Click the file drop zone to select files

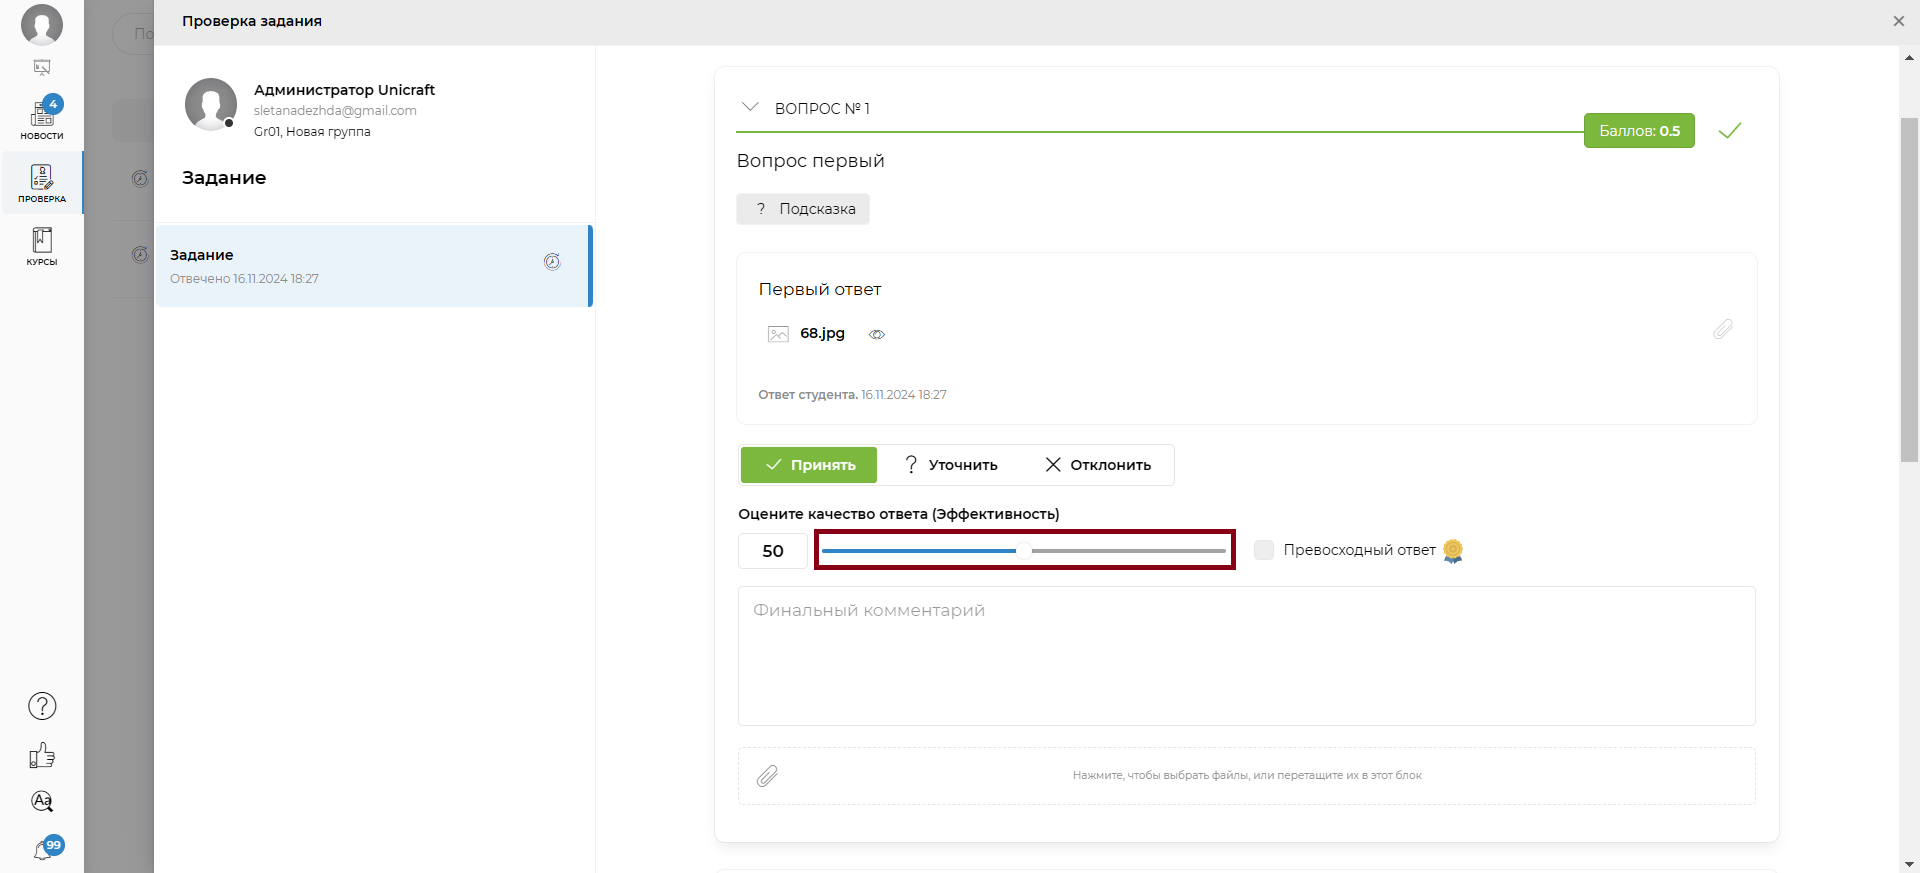(1247, 776)
